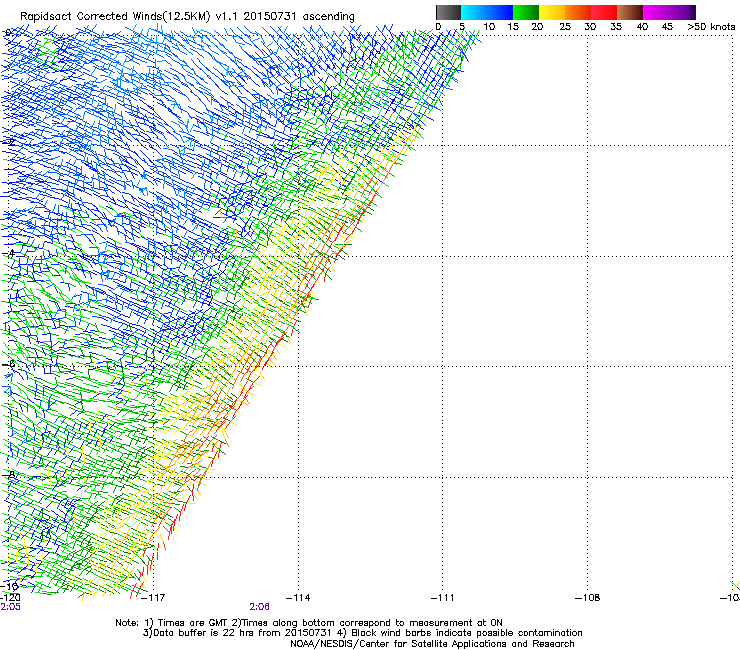Click the '35' legend speed label

[x=616, y=26]
